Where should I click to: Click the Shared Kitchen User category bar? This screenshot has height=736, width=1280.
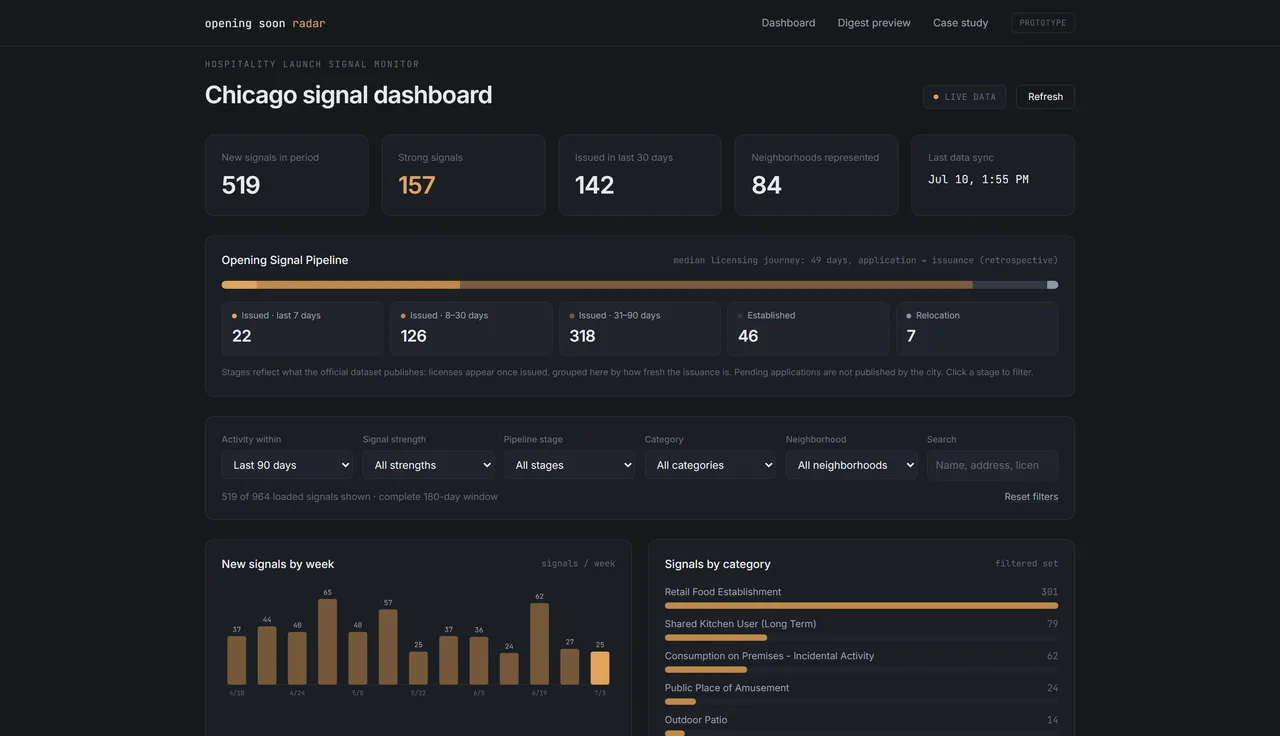tap(716, 638)
